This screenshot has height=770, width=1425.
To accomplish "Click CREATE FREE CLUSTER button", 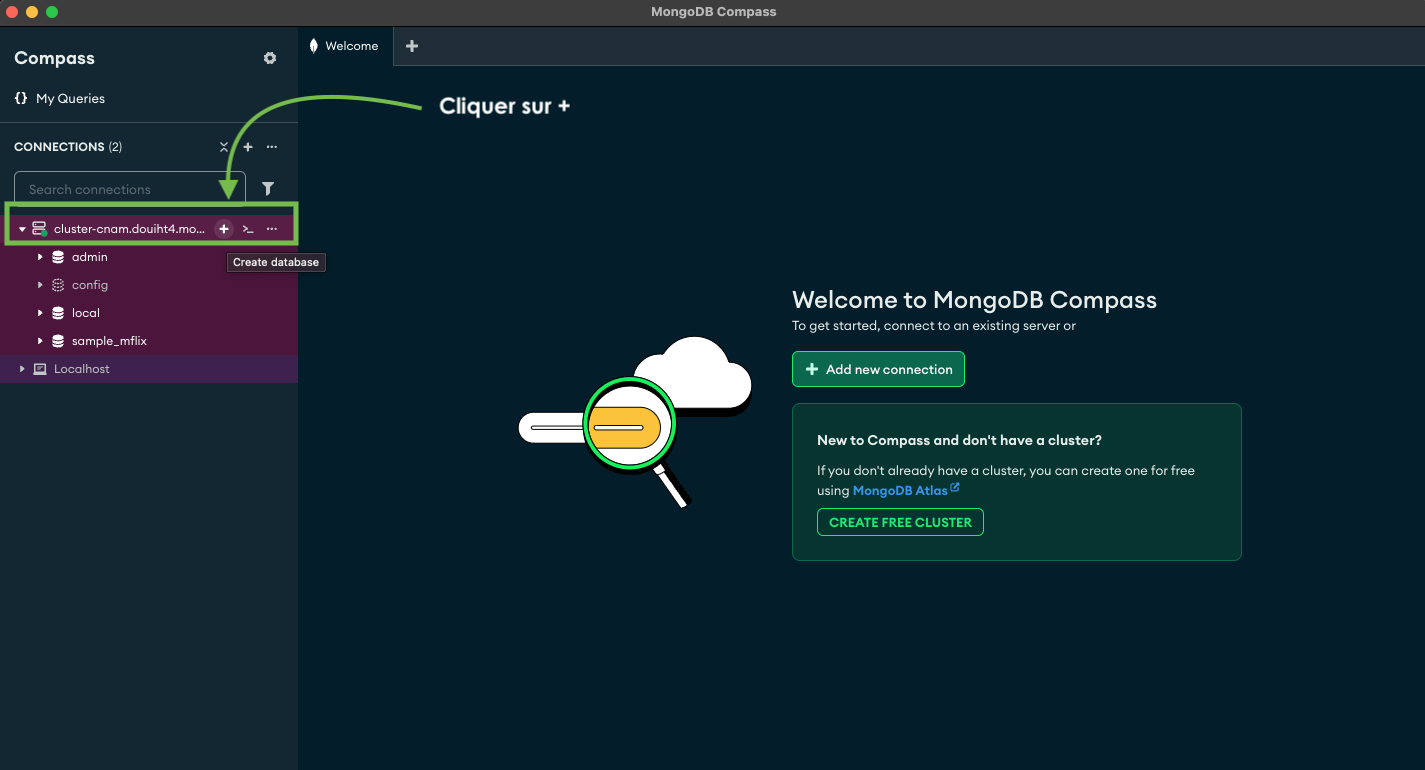I will pos(900,522).
